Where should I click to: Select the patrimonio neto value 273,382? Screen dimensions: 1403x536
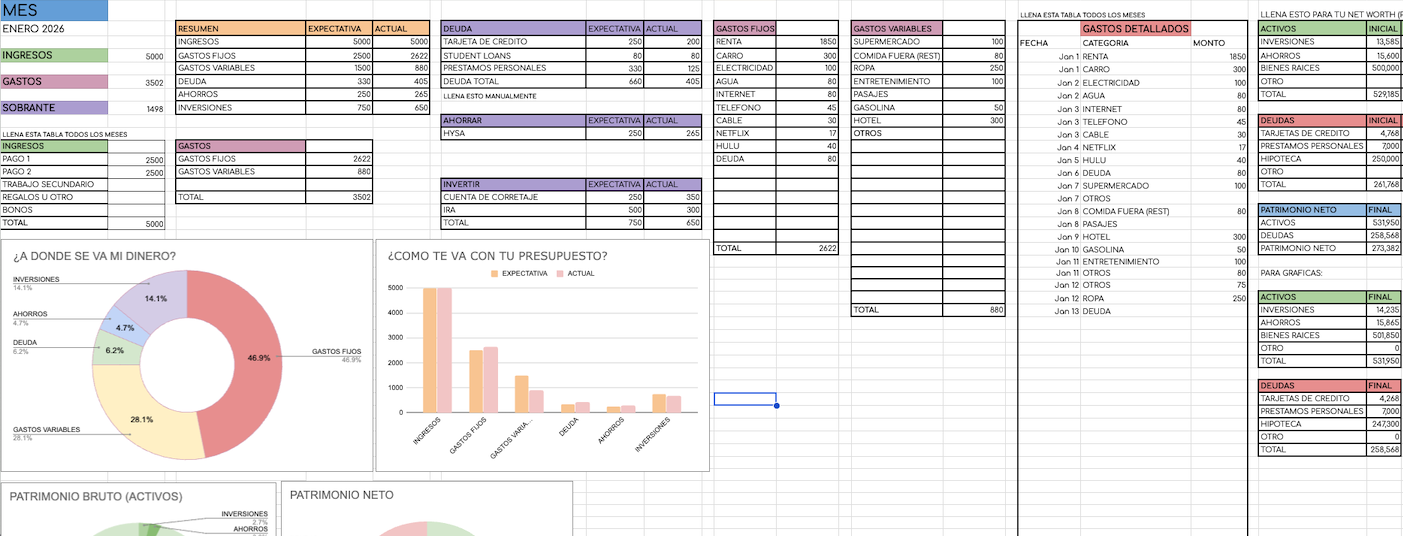1384,248
